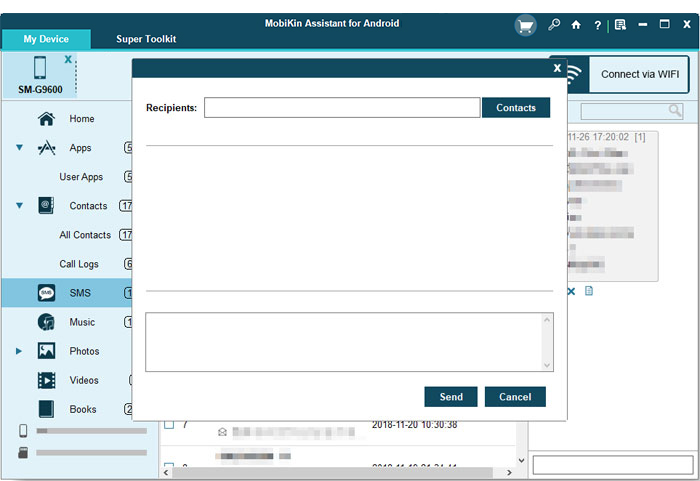Click the SMS speech bubble icon
The width and height of the screenshot is (700, 481).
coord(46,293)
